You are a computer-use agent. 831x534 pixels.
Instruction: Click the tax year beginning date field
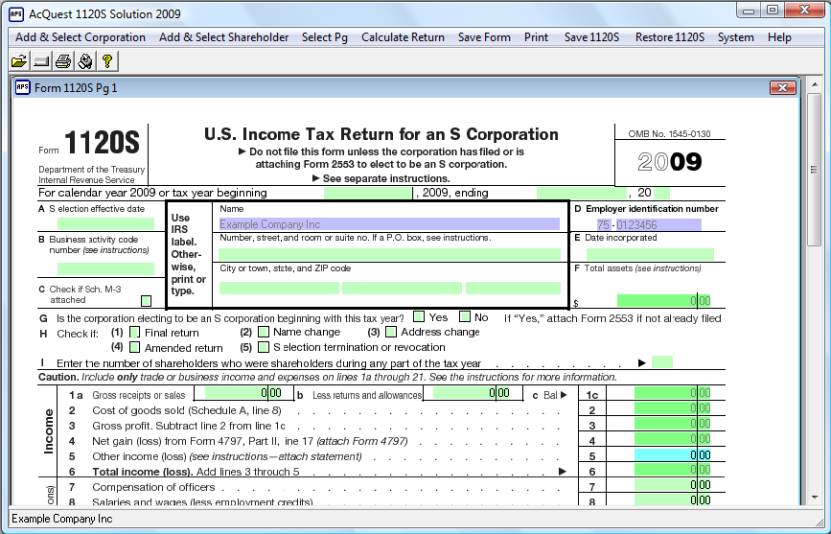coord(368,193)
